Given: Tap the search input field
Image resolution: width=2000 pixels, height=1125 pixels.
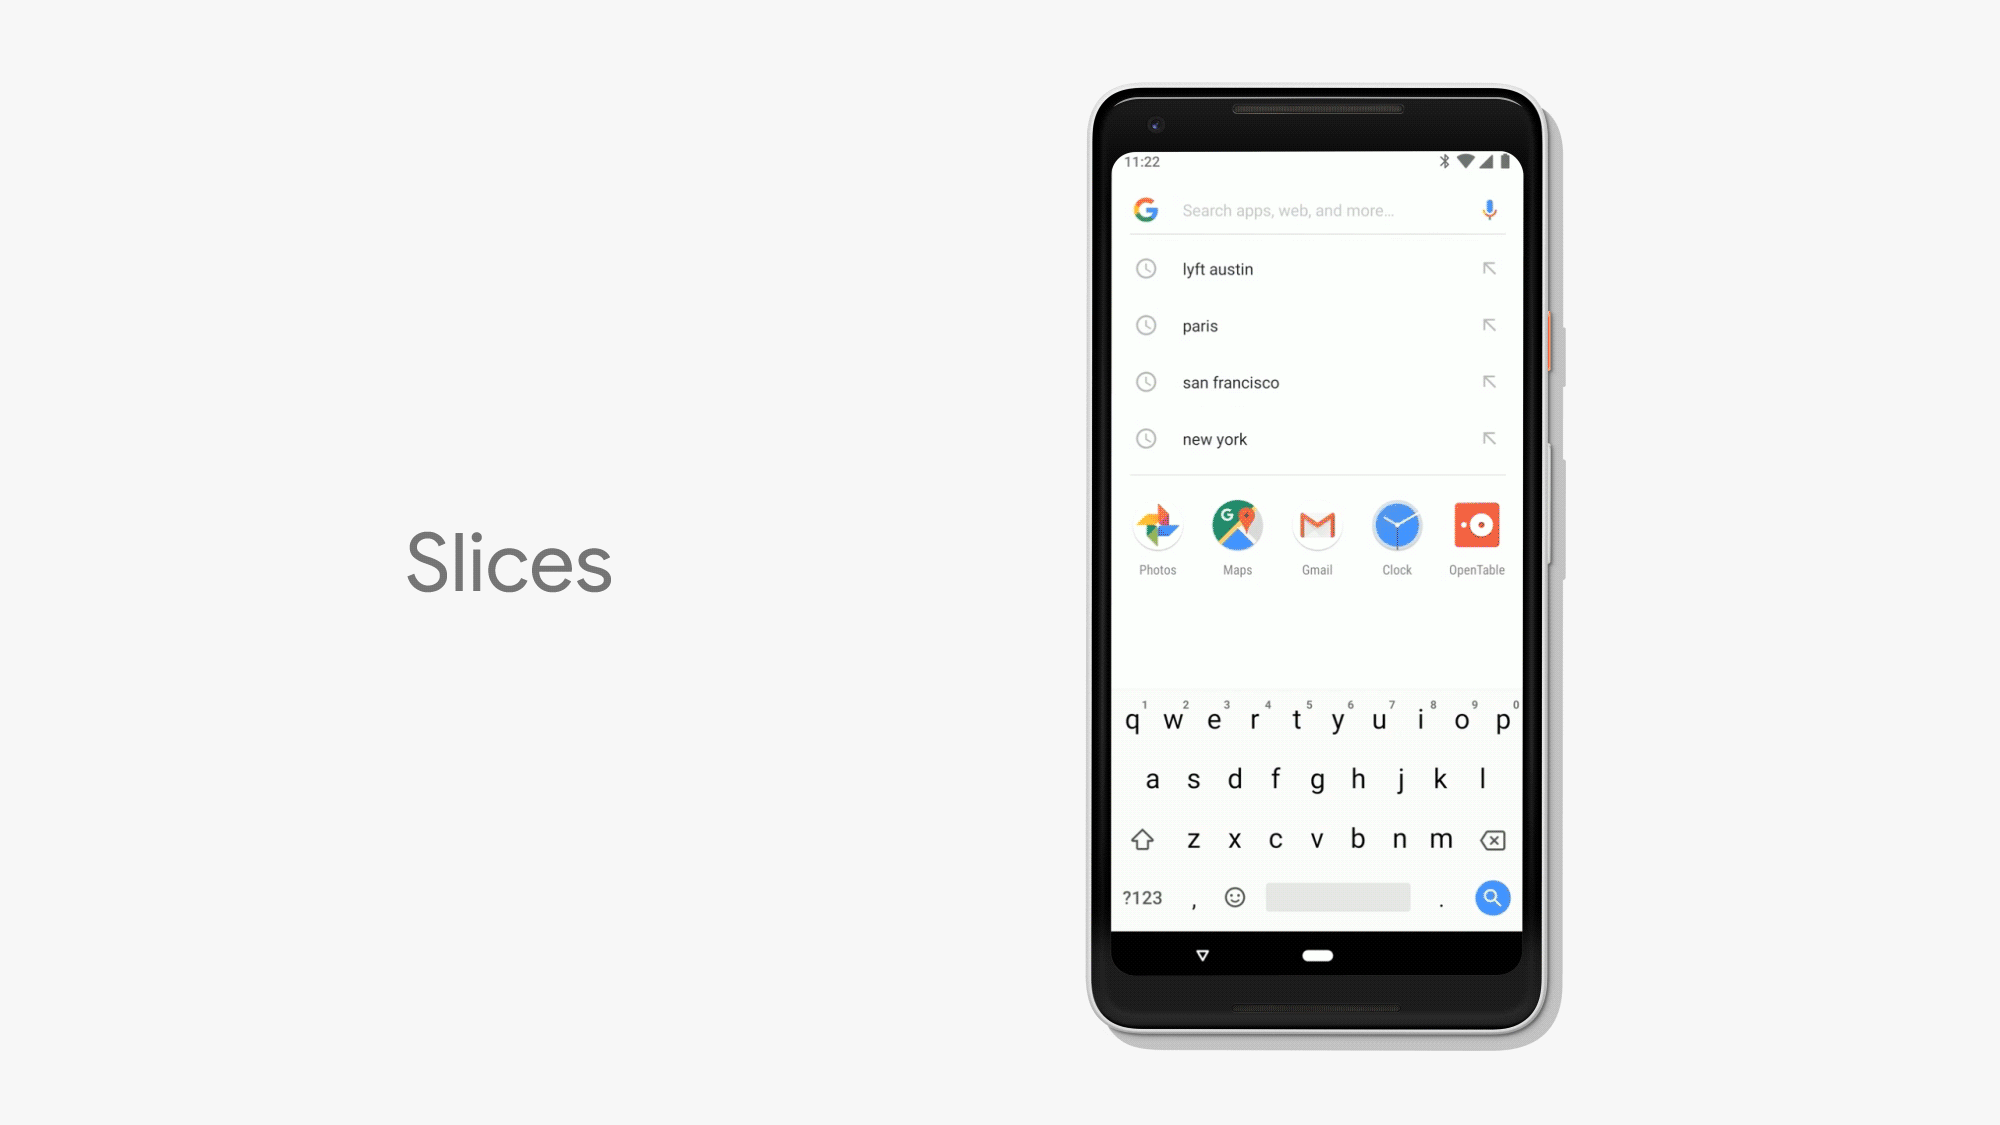Looking at the screenshot, I should coord(1316,209).
